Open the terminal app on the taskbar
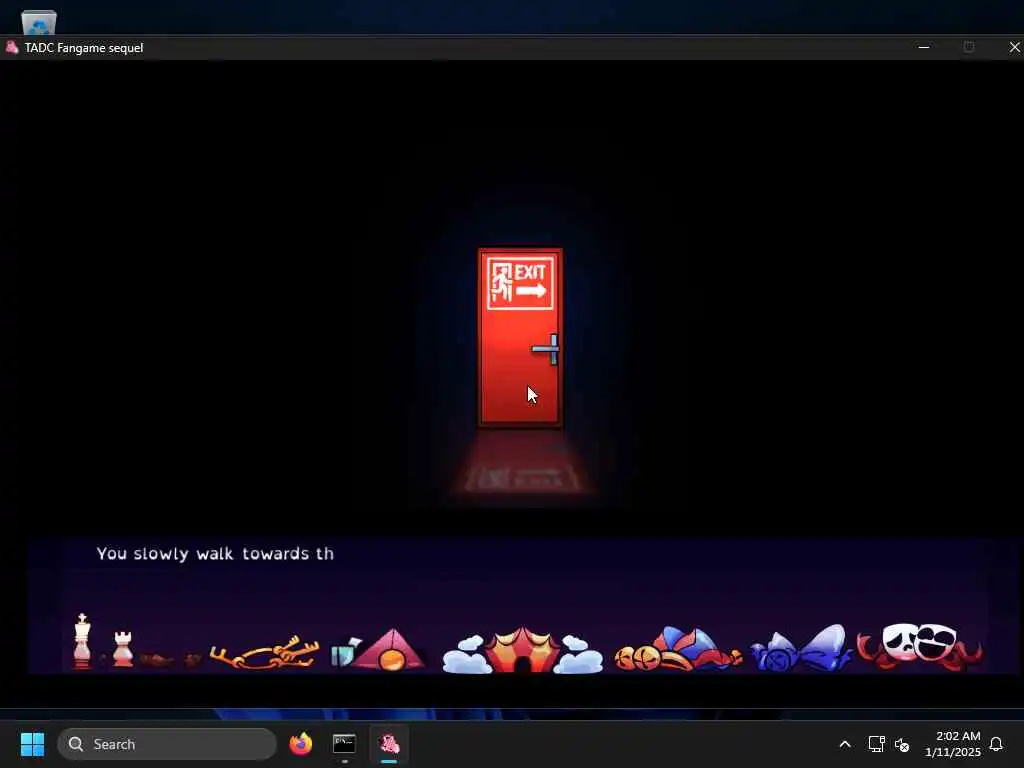 tap(344, 744)
